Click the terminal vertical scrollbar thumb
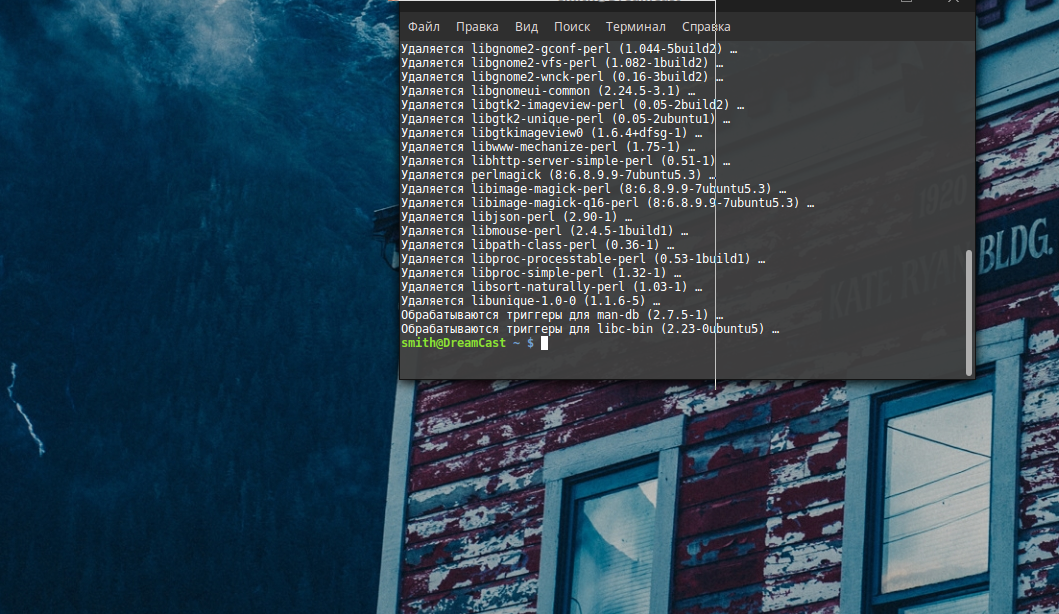 point(968,313)
